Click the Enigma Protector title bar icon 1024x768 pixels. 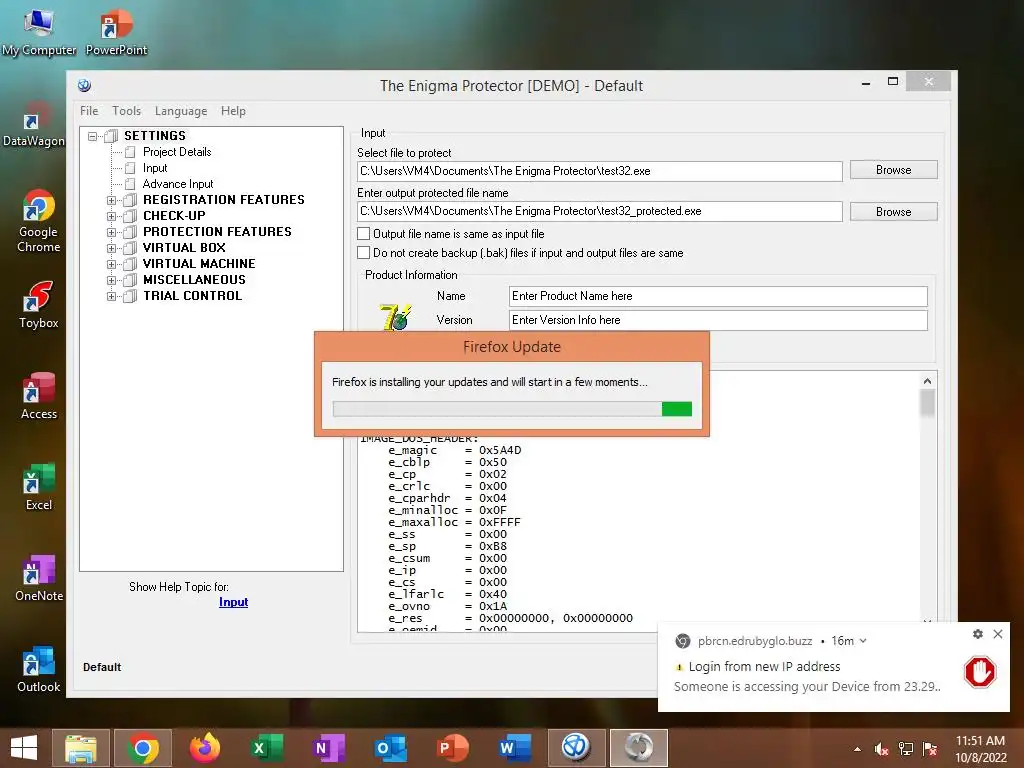(84, 86)
